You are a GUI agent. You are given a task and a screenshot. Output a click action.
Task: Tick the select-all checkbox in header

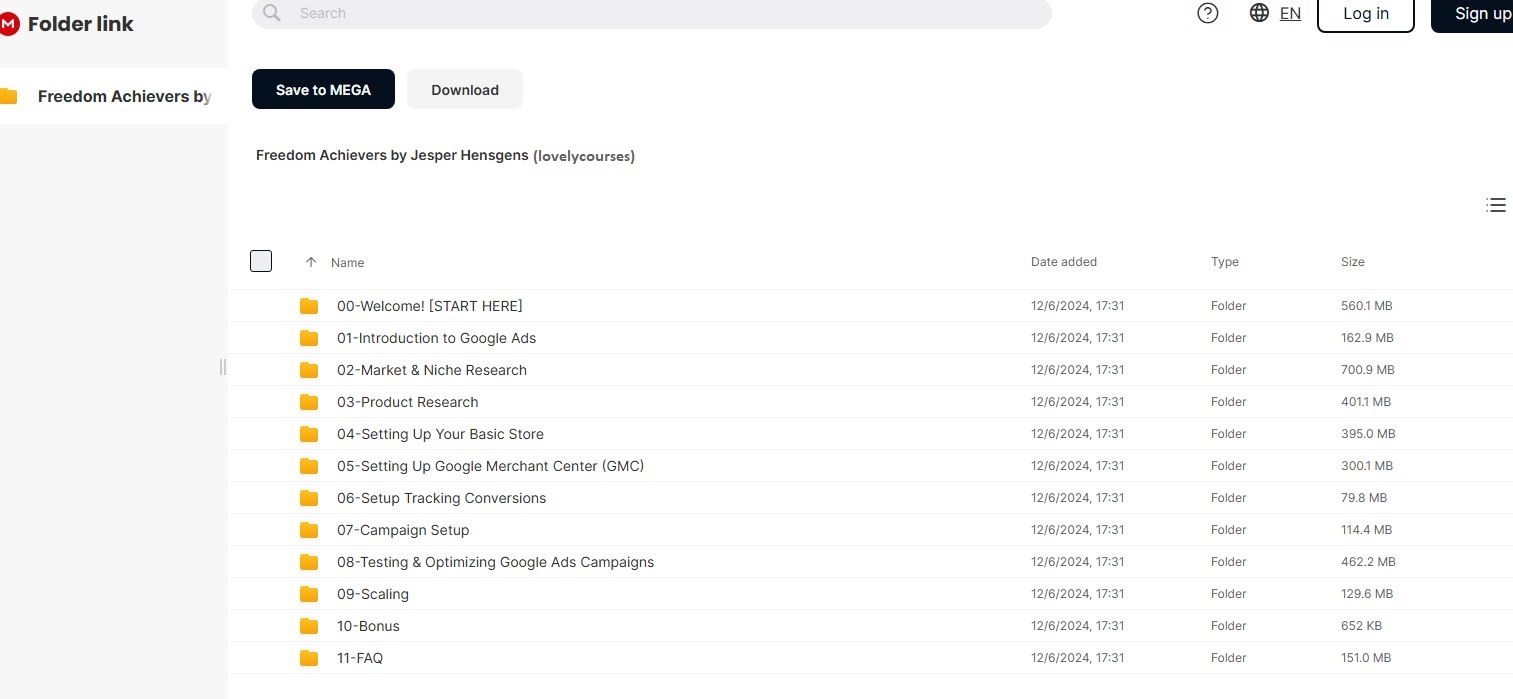click(261, 261)
